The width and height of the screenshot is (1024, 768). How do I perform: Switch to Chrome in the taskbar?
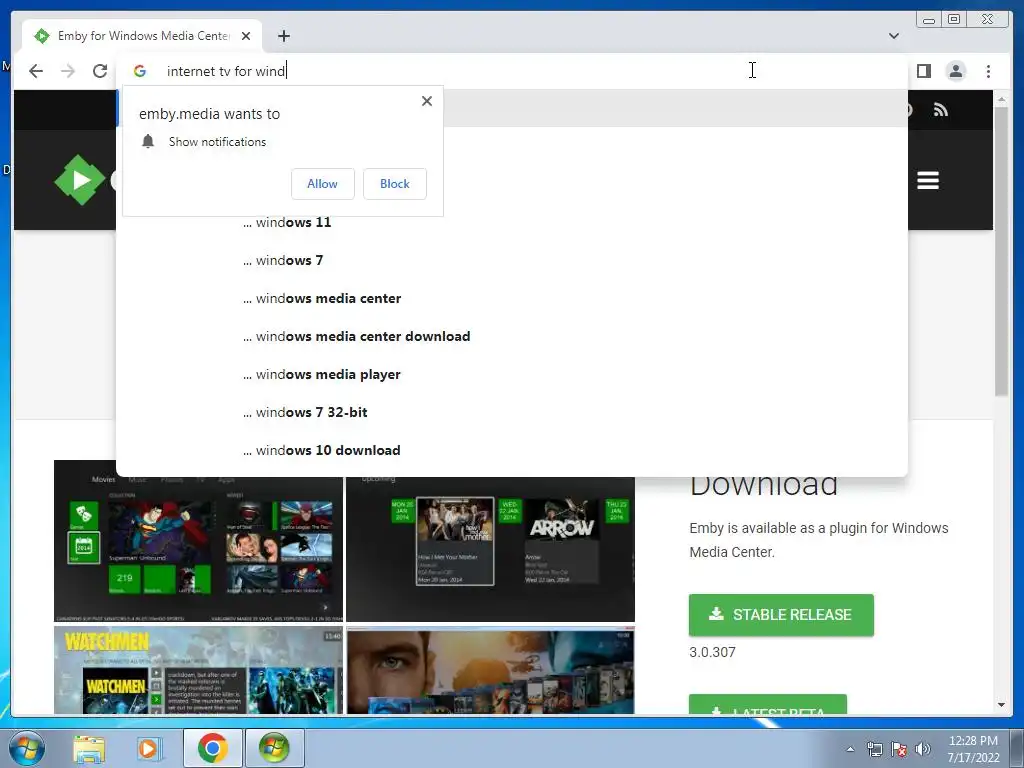point(212,748)
